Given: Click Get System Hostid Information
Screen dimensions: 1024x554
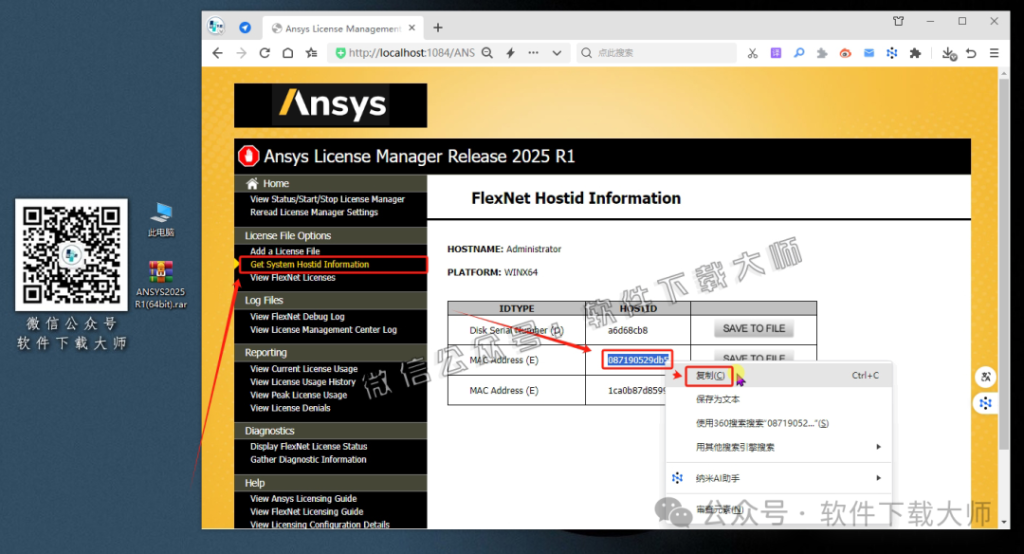Looking at the screenshot, I should click(x=310, y=265).
